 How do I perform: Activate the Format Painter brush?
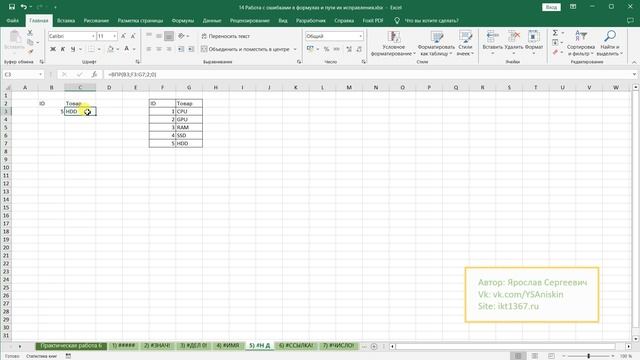point(30,51)
